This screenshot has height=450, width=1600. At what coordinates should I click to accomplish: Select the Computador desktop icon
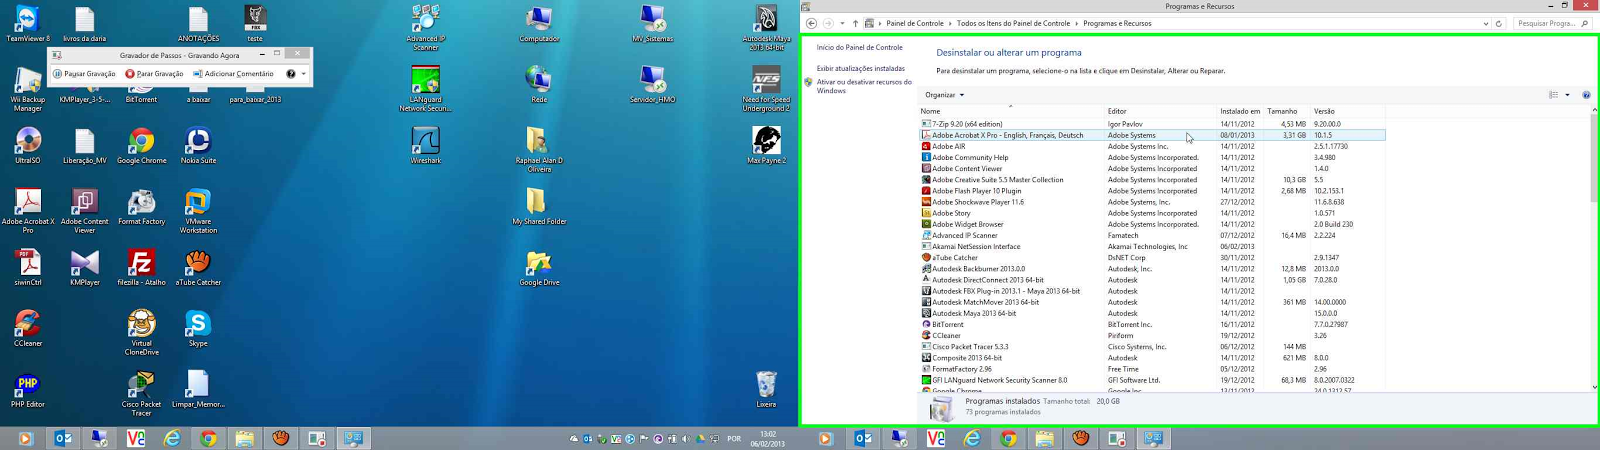click(539, 24)
